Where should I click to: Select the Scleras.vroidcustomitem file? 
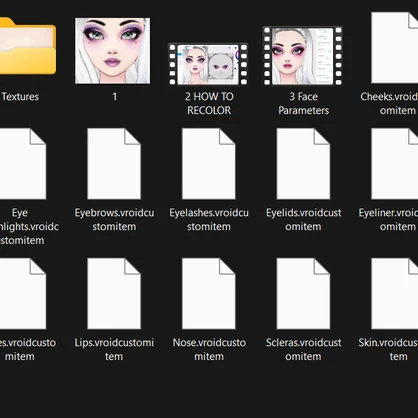[x=303, y=294]
